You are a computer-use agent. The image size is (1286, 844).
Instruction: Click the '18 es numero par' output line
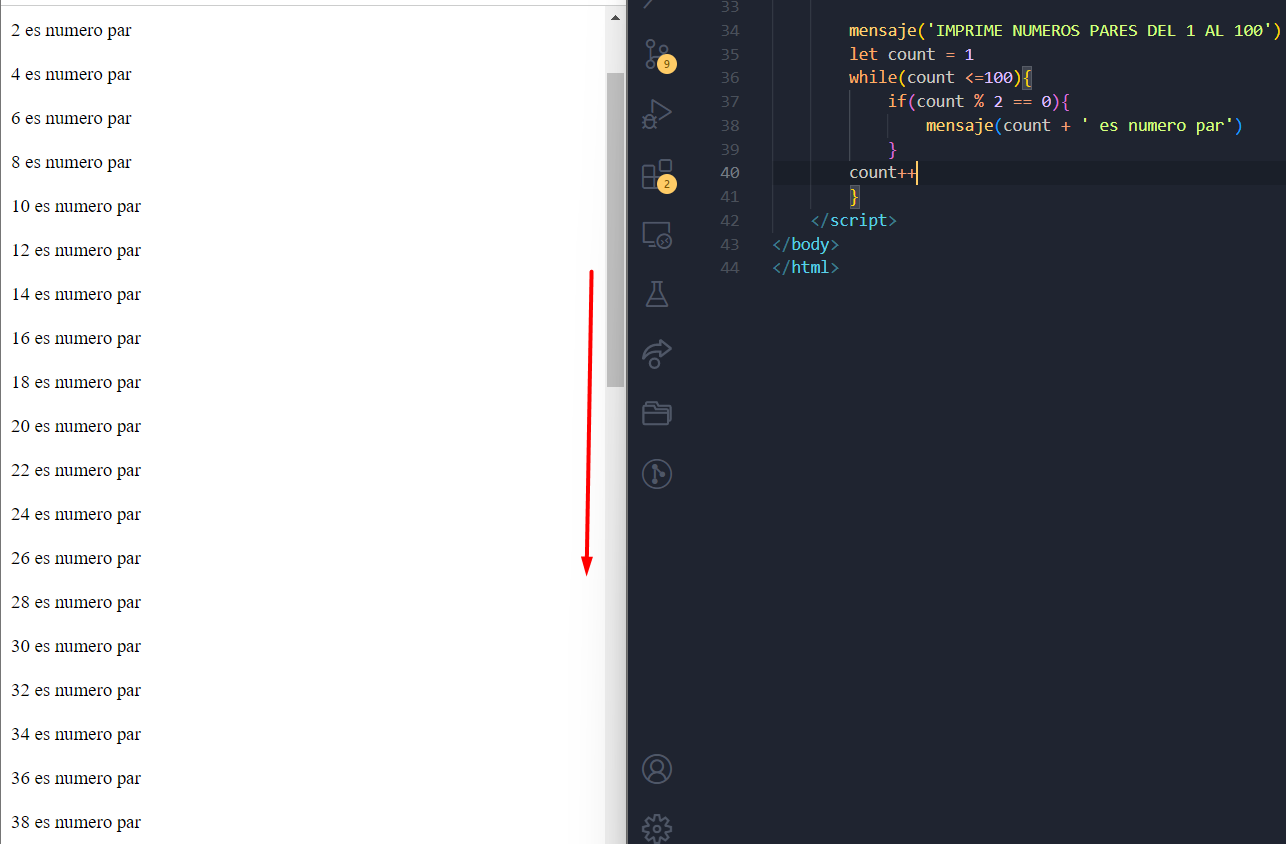point(76,383)
